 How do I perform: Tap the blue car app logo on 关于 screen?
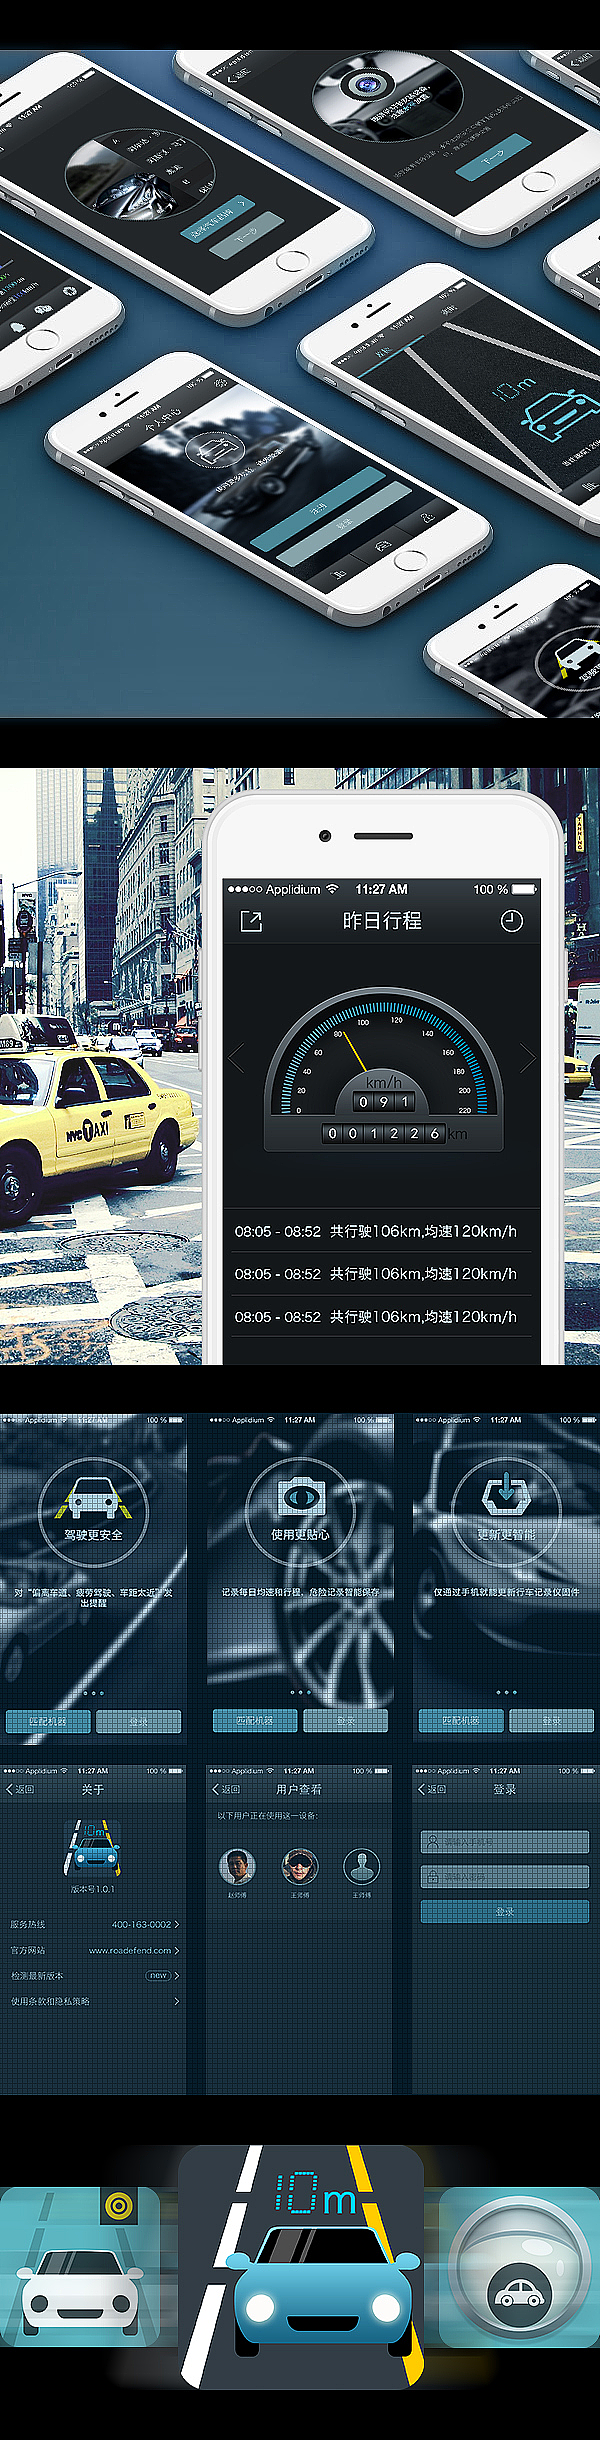tap(93, 1847)
